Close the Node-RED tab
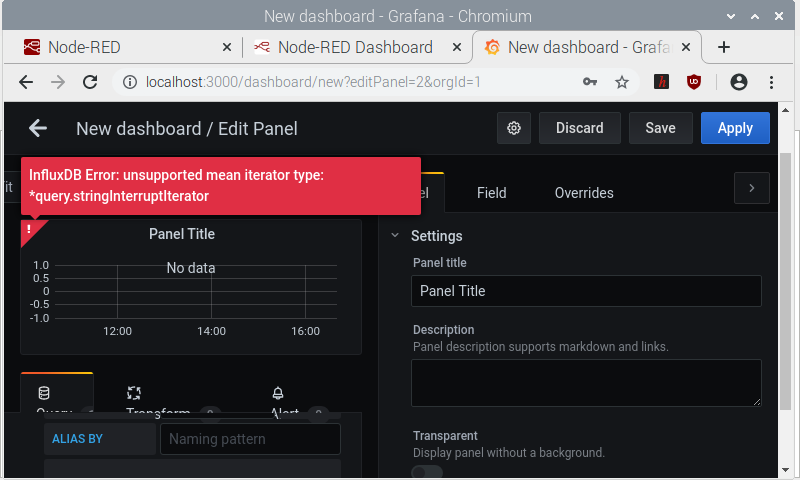This screenshot has width=800, height=480. (x=227, y=47)
